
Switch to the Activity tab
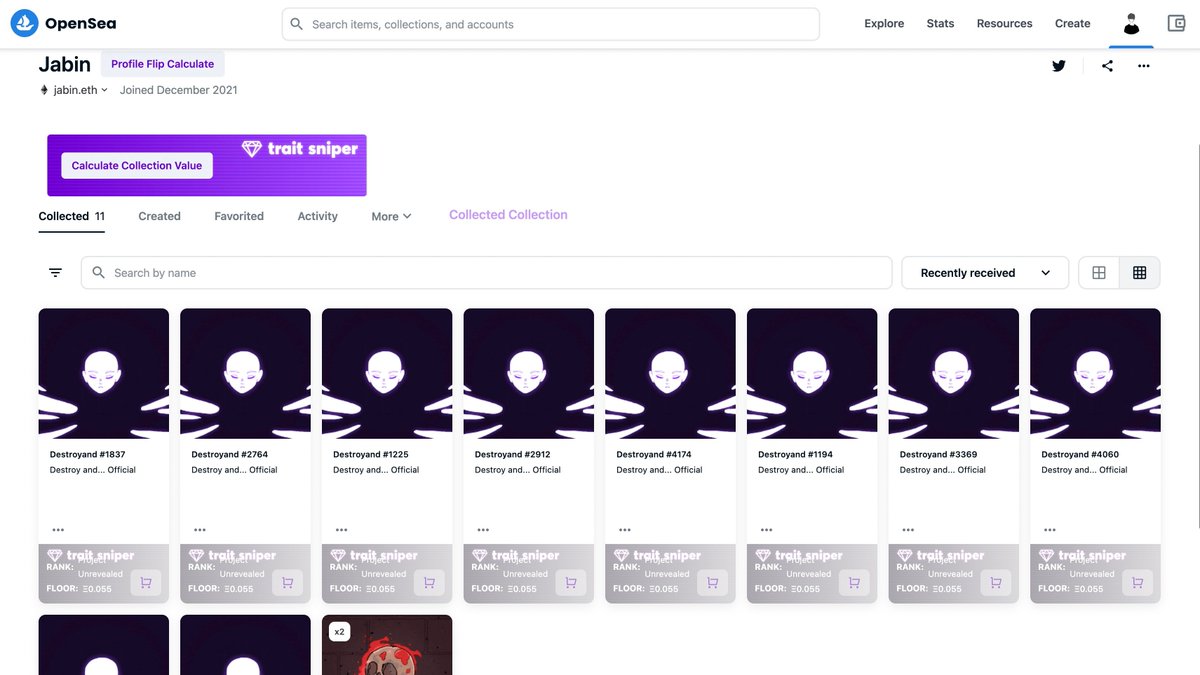[318, 216]
